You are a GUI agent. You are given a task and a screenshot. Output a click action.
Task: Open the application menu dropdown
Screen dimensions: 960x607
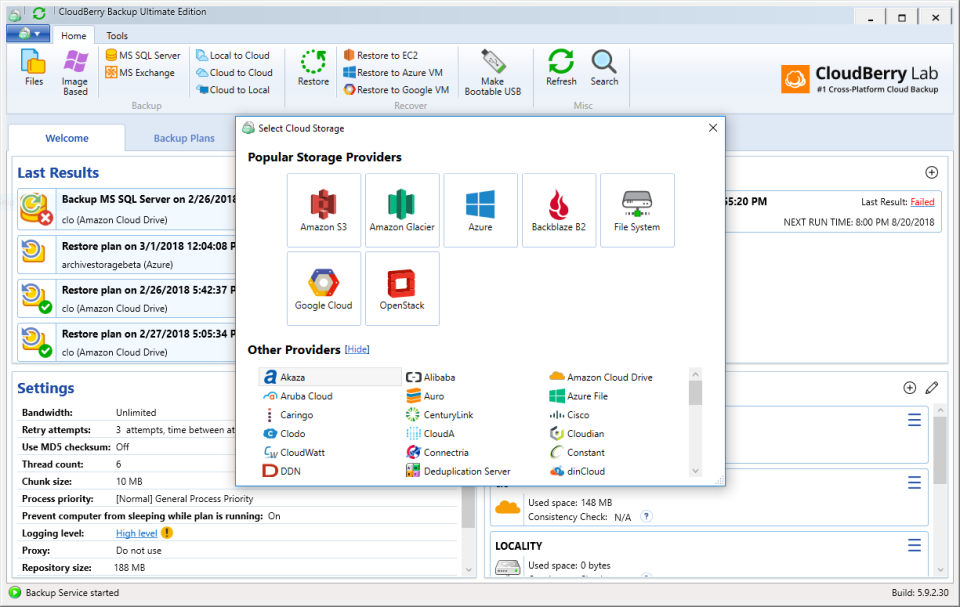[28, 34]
